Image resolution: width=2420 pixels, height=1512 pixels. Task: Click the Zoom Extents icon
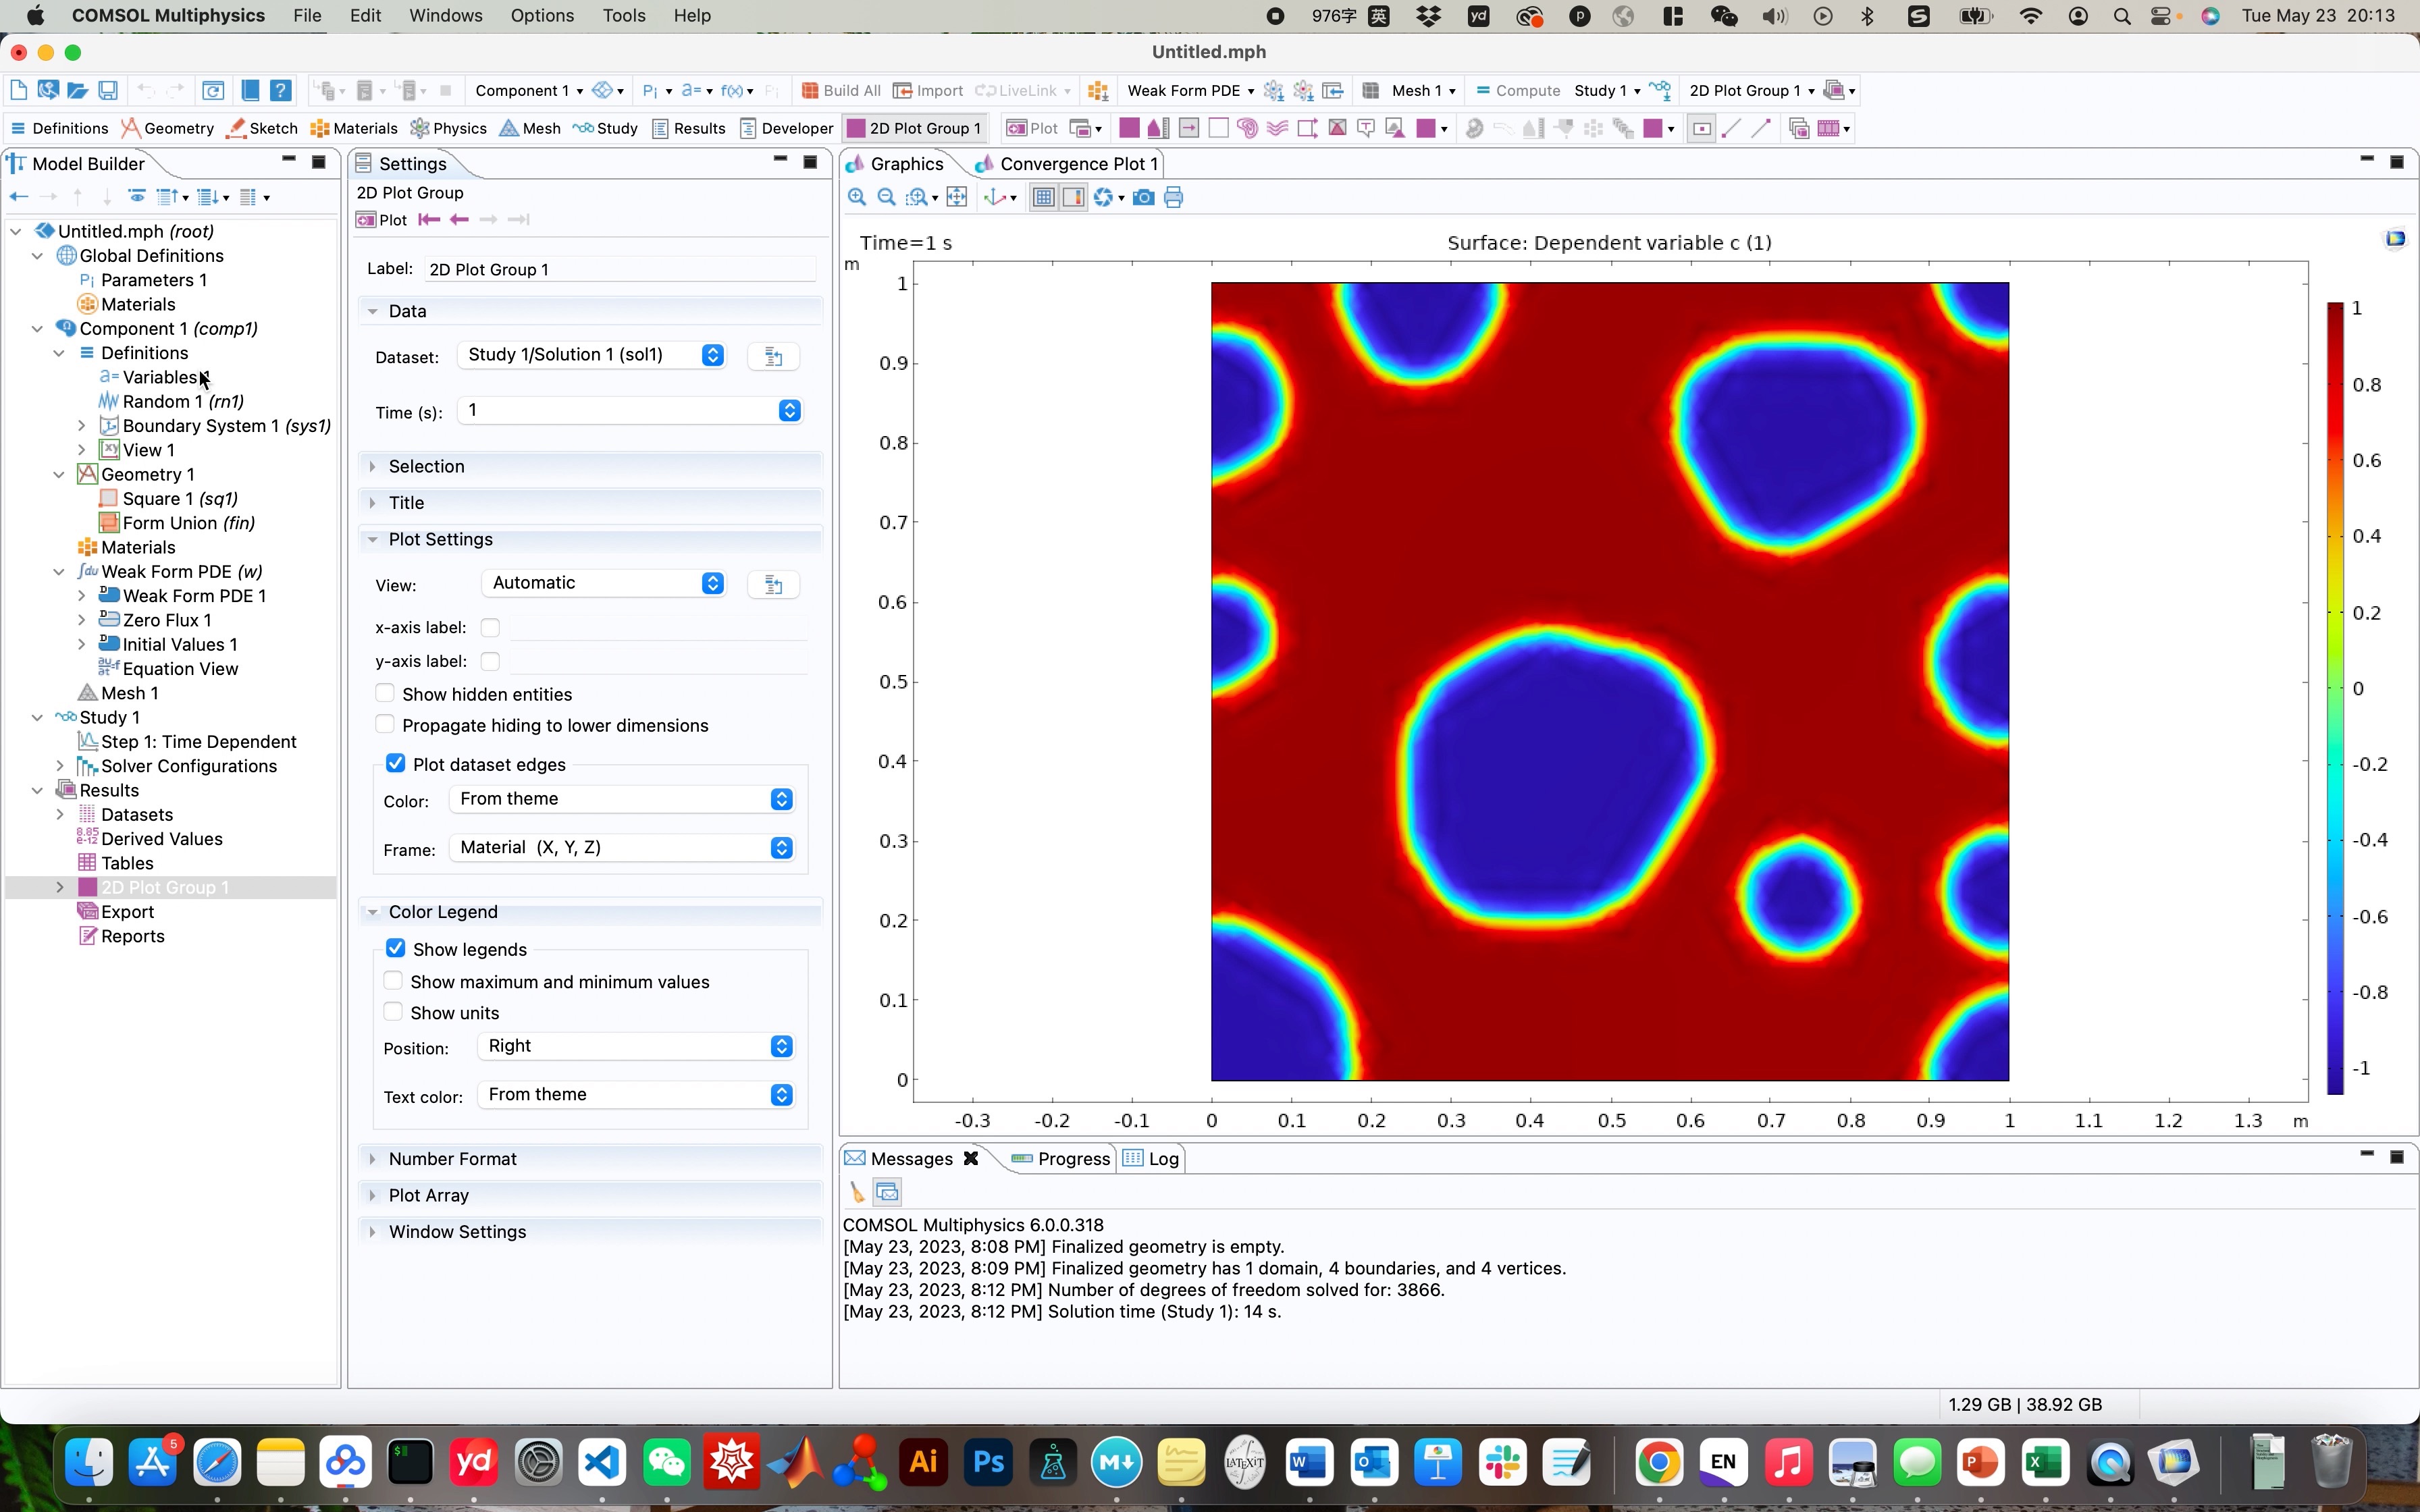[x=957, y=197]
